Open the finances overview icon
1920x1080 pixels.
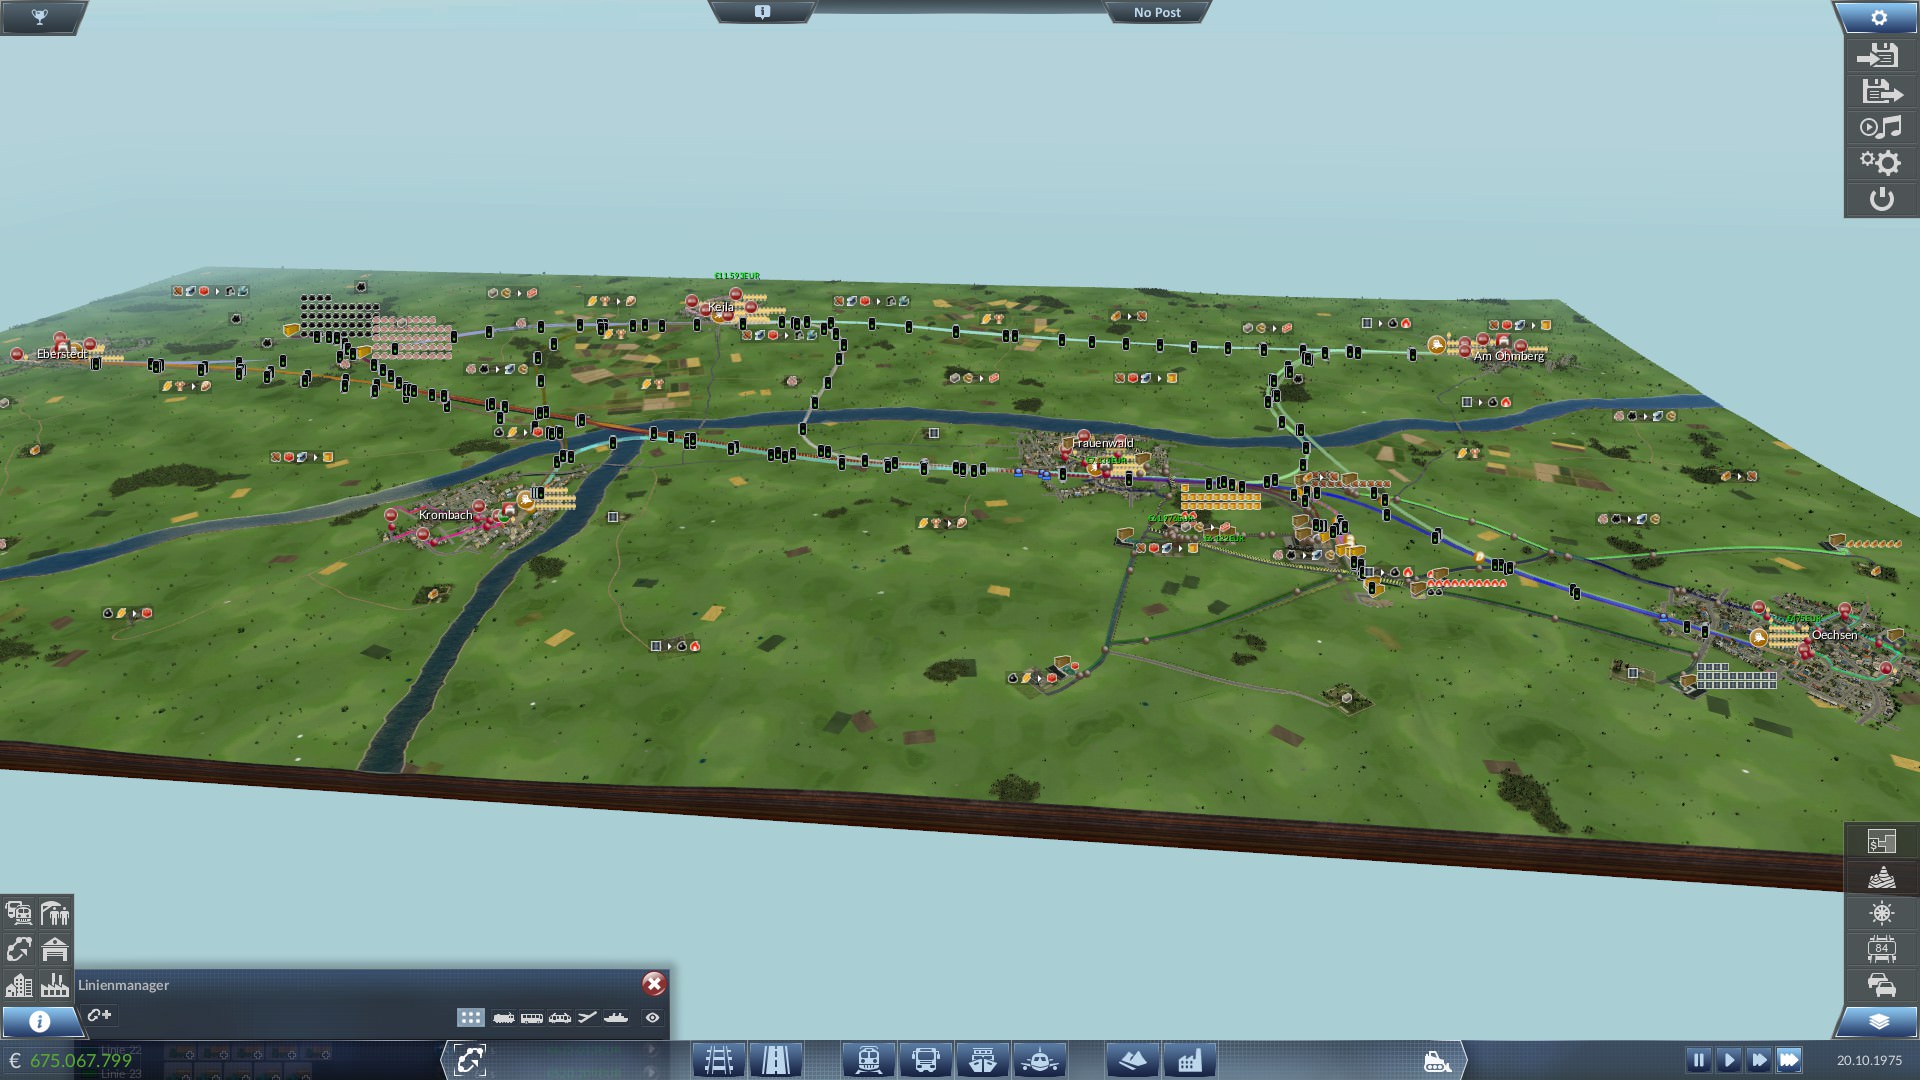[x=1881, y=842]
